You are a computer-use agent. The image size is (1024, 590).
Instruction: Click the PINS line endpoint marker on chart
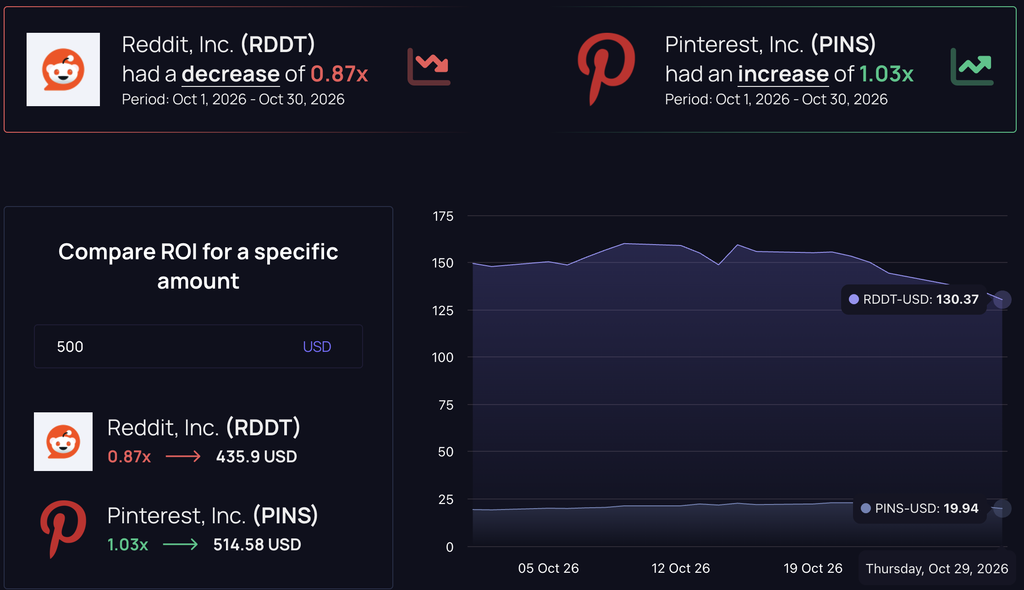point(1002,508)
